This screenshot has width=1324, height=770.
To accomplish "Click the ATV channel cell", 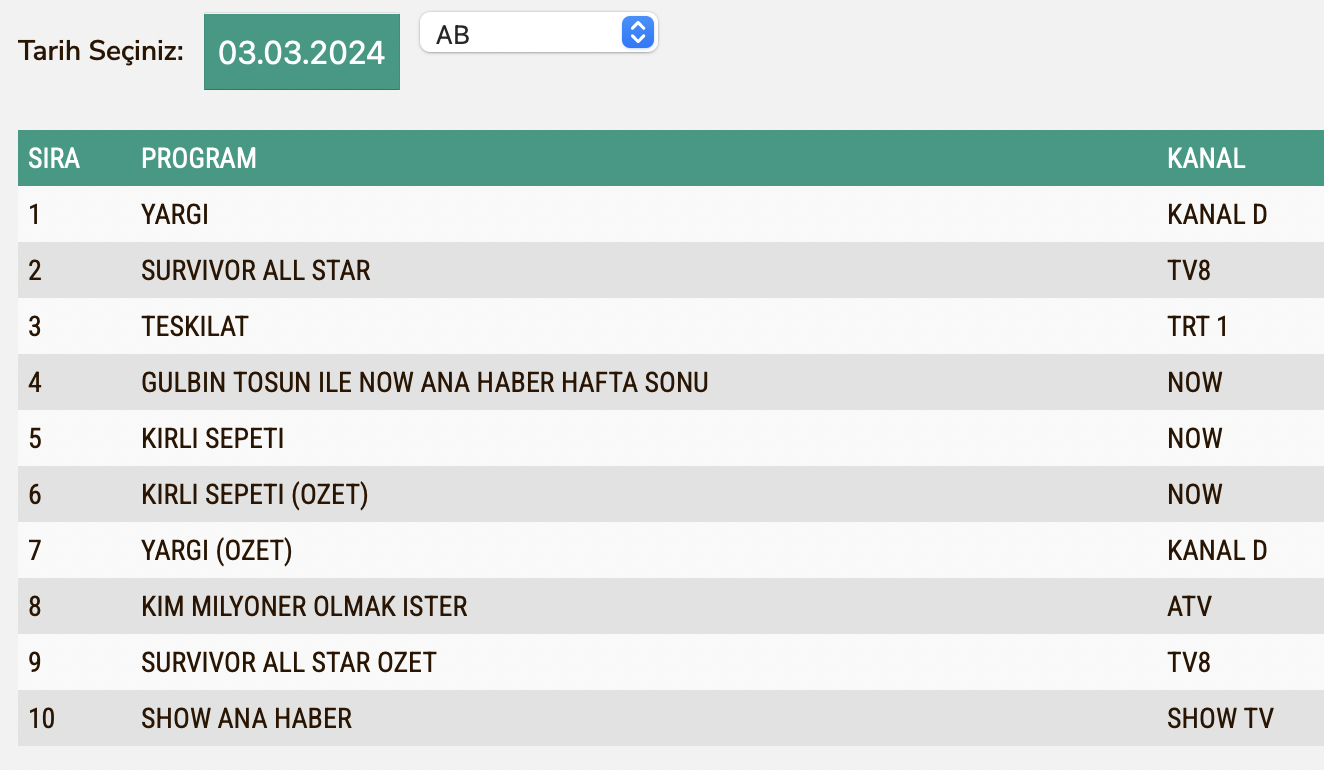I will tap(1189, 606).
